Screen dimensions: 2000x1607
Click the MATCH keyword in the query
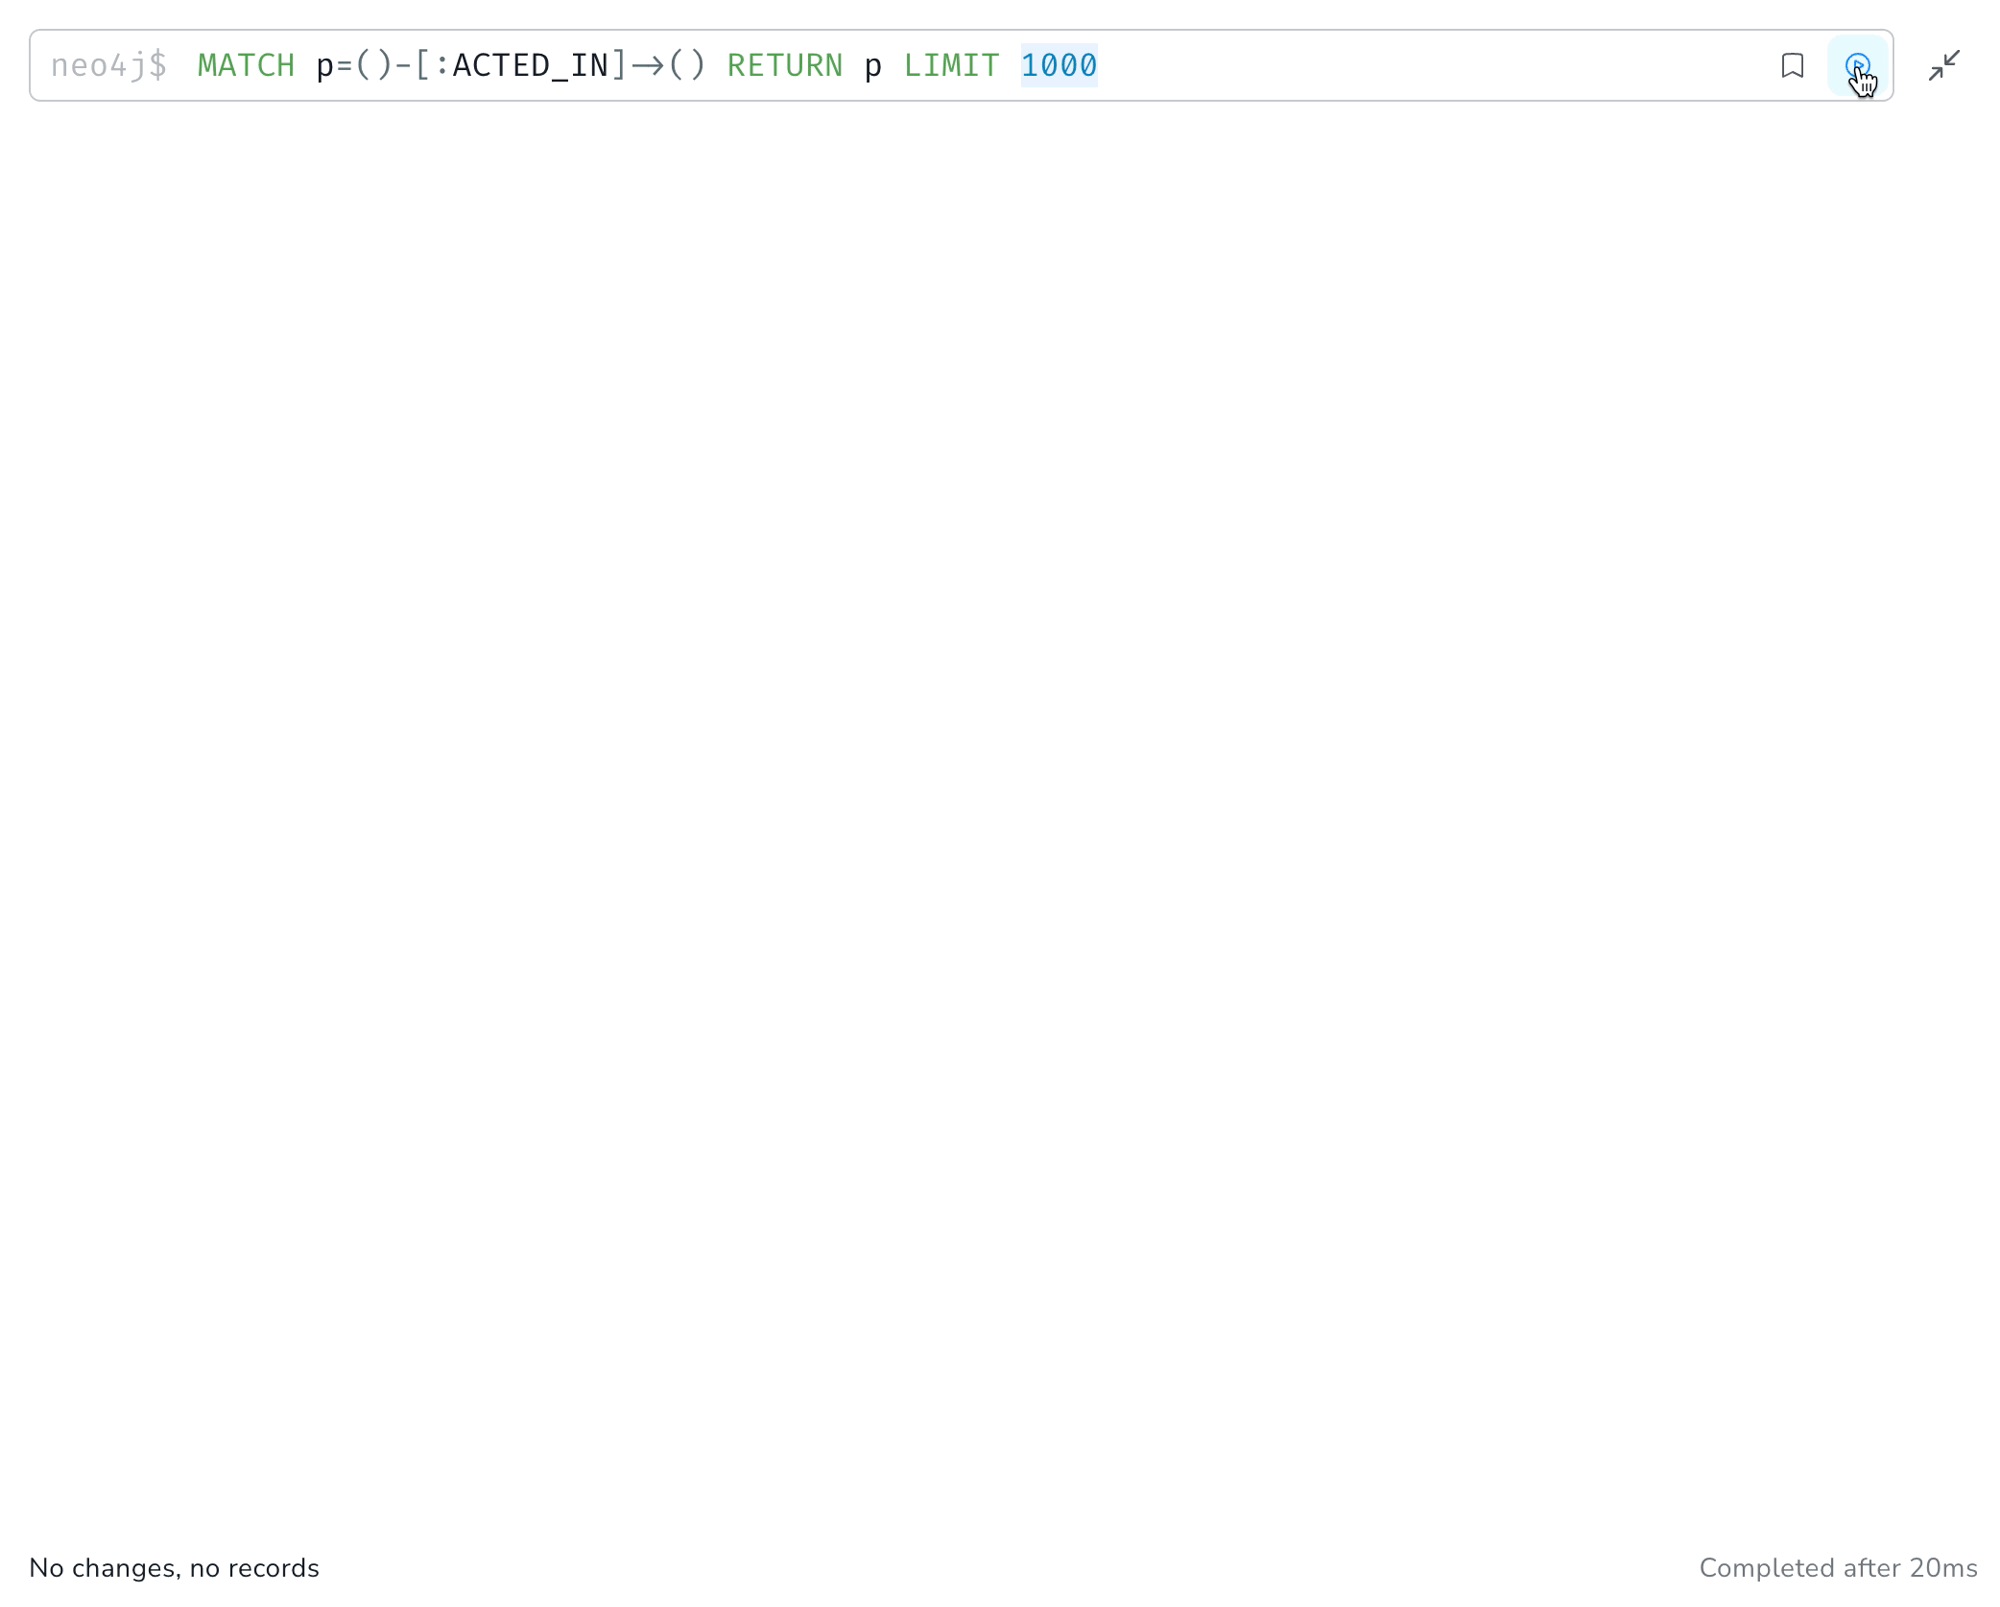coord(246,66)
